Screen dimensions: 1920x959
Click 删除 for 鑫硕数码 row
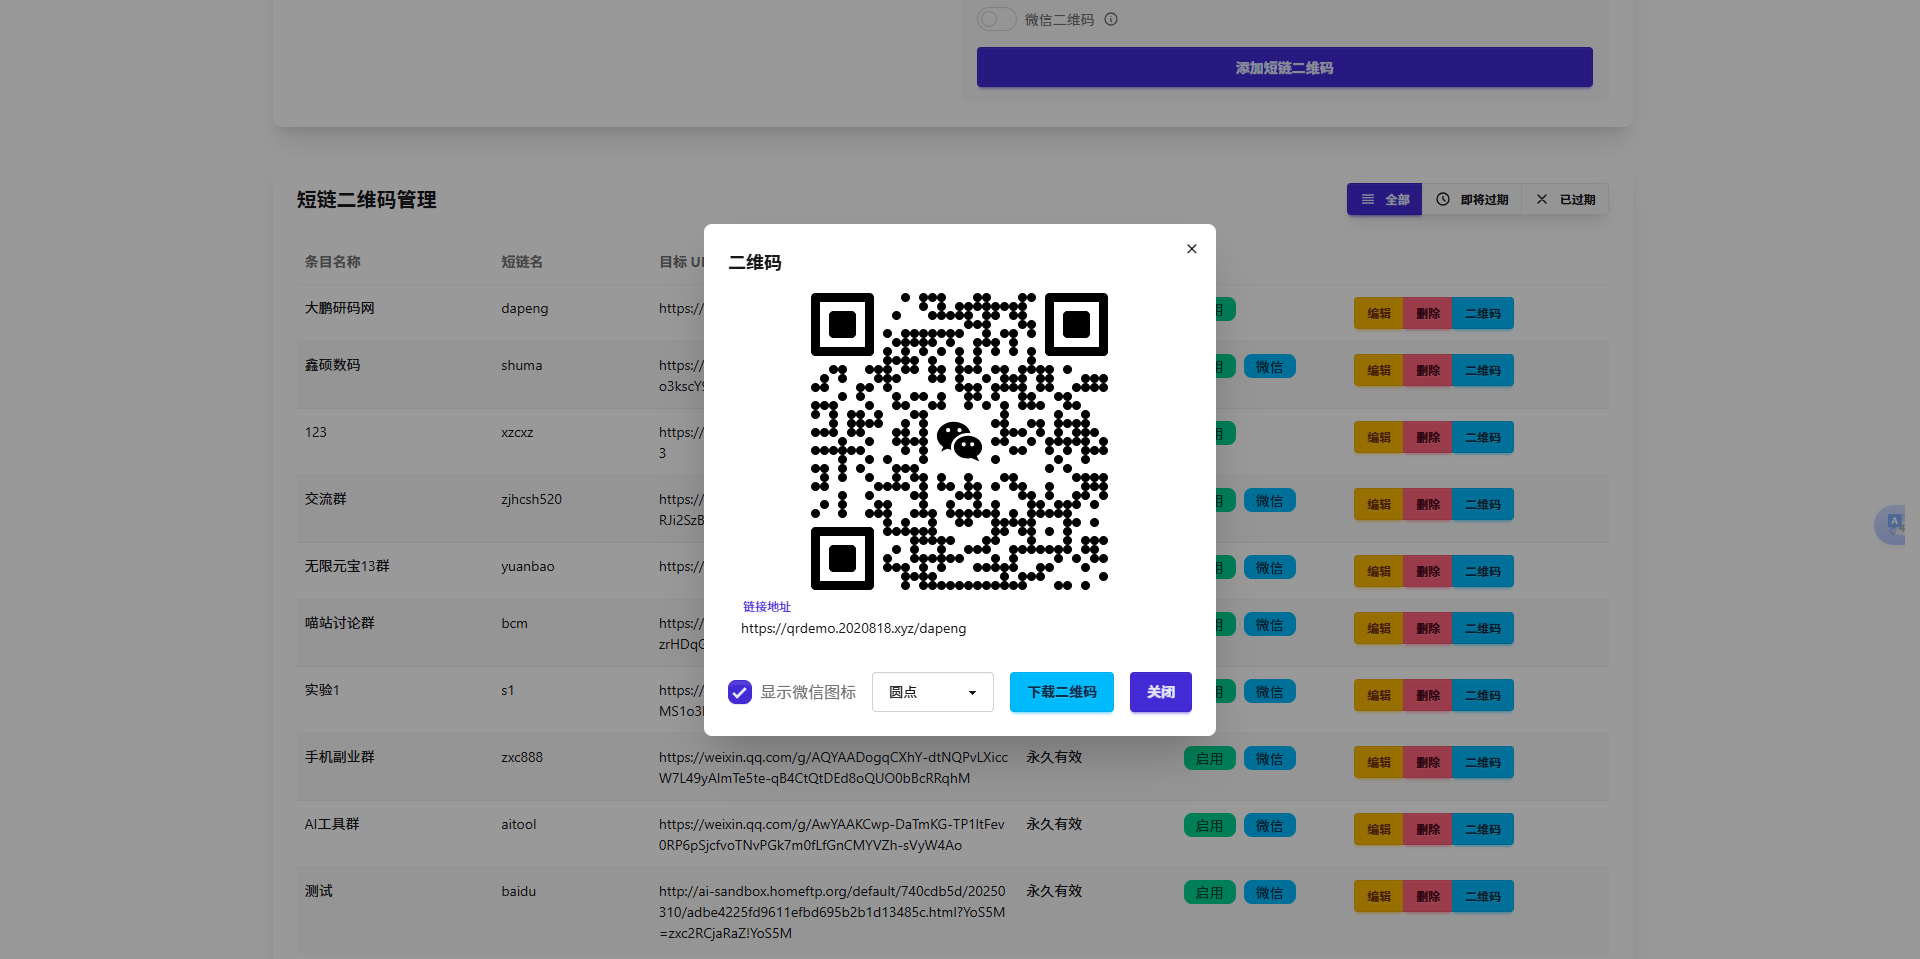click(x=1427, y=370)
